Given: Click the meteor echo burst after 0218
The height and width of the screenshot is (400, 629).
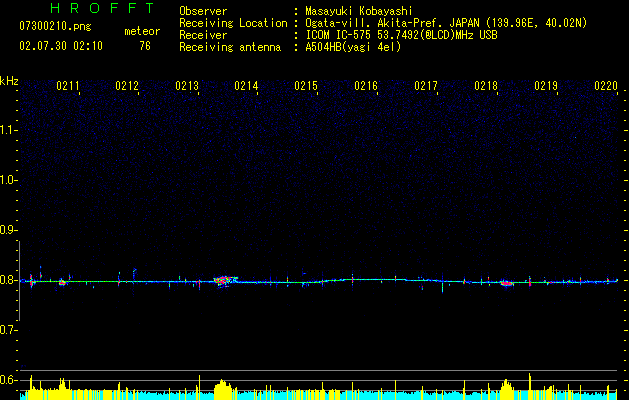Looking at the screenshot, I should coord(507,283).
